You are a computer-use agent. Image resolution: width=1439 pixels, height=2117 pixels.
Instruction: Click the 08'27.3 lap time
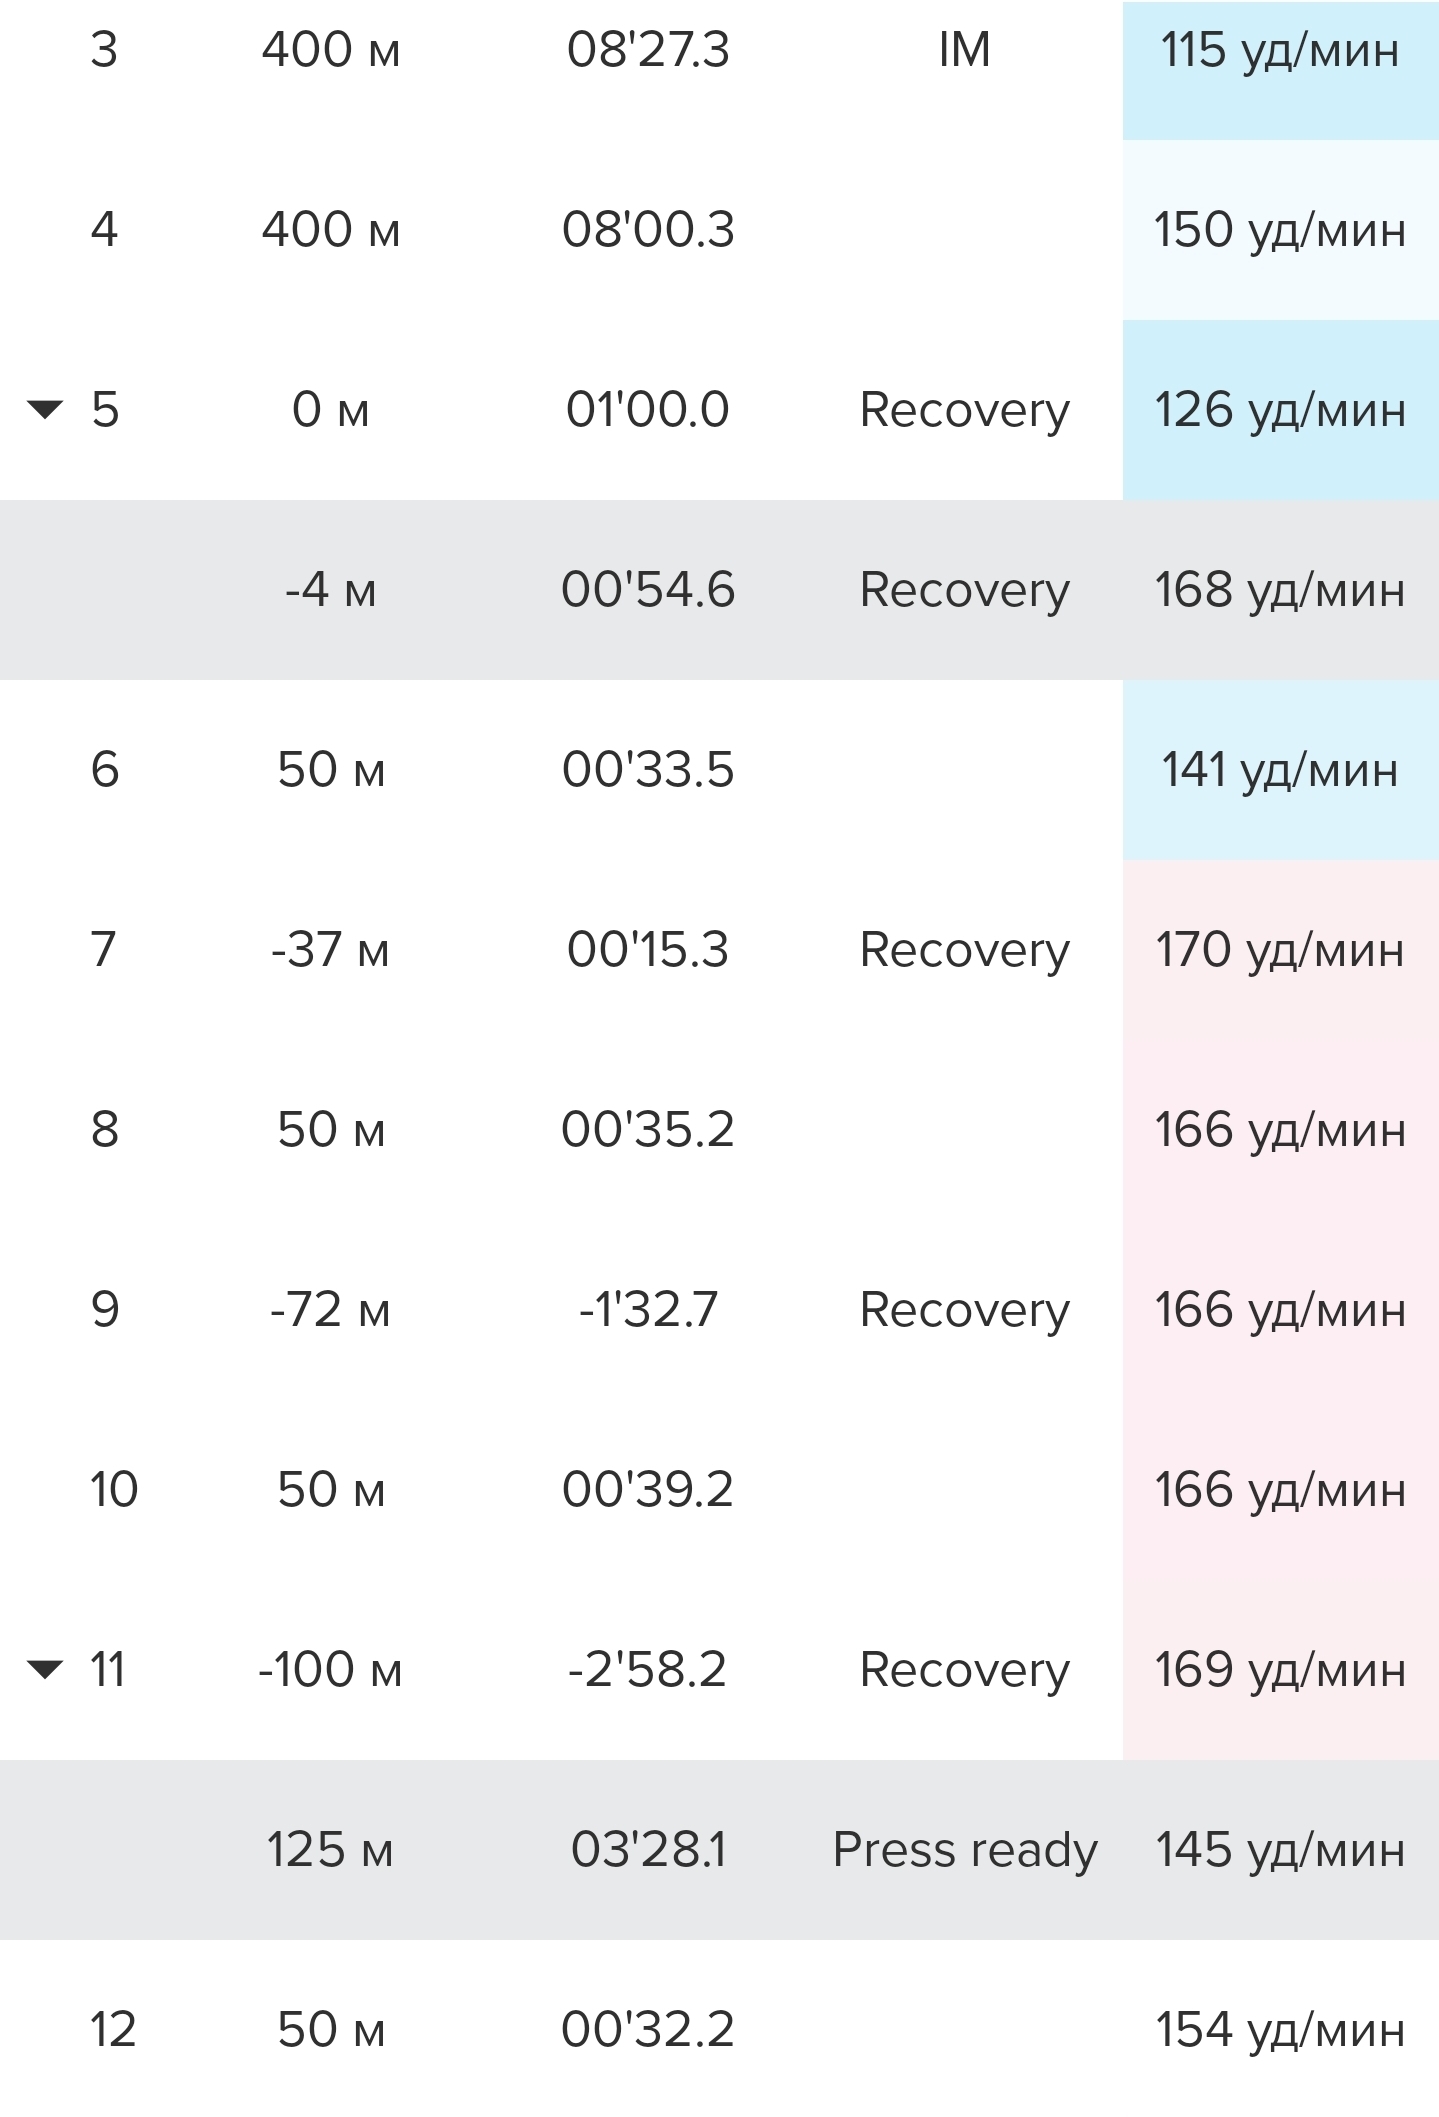tap(648, 50)
